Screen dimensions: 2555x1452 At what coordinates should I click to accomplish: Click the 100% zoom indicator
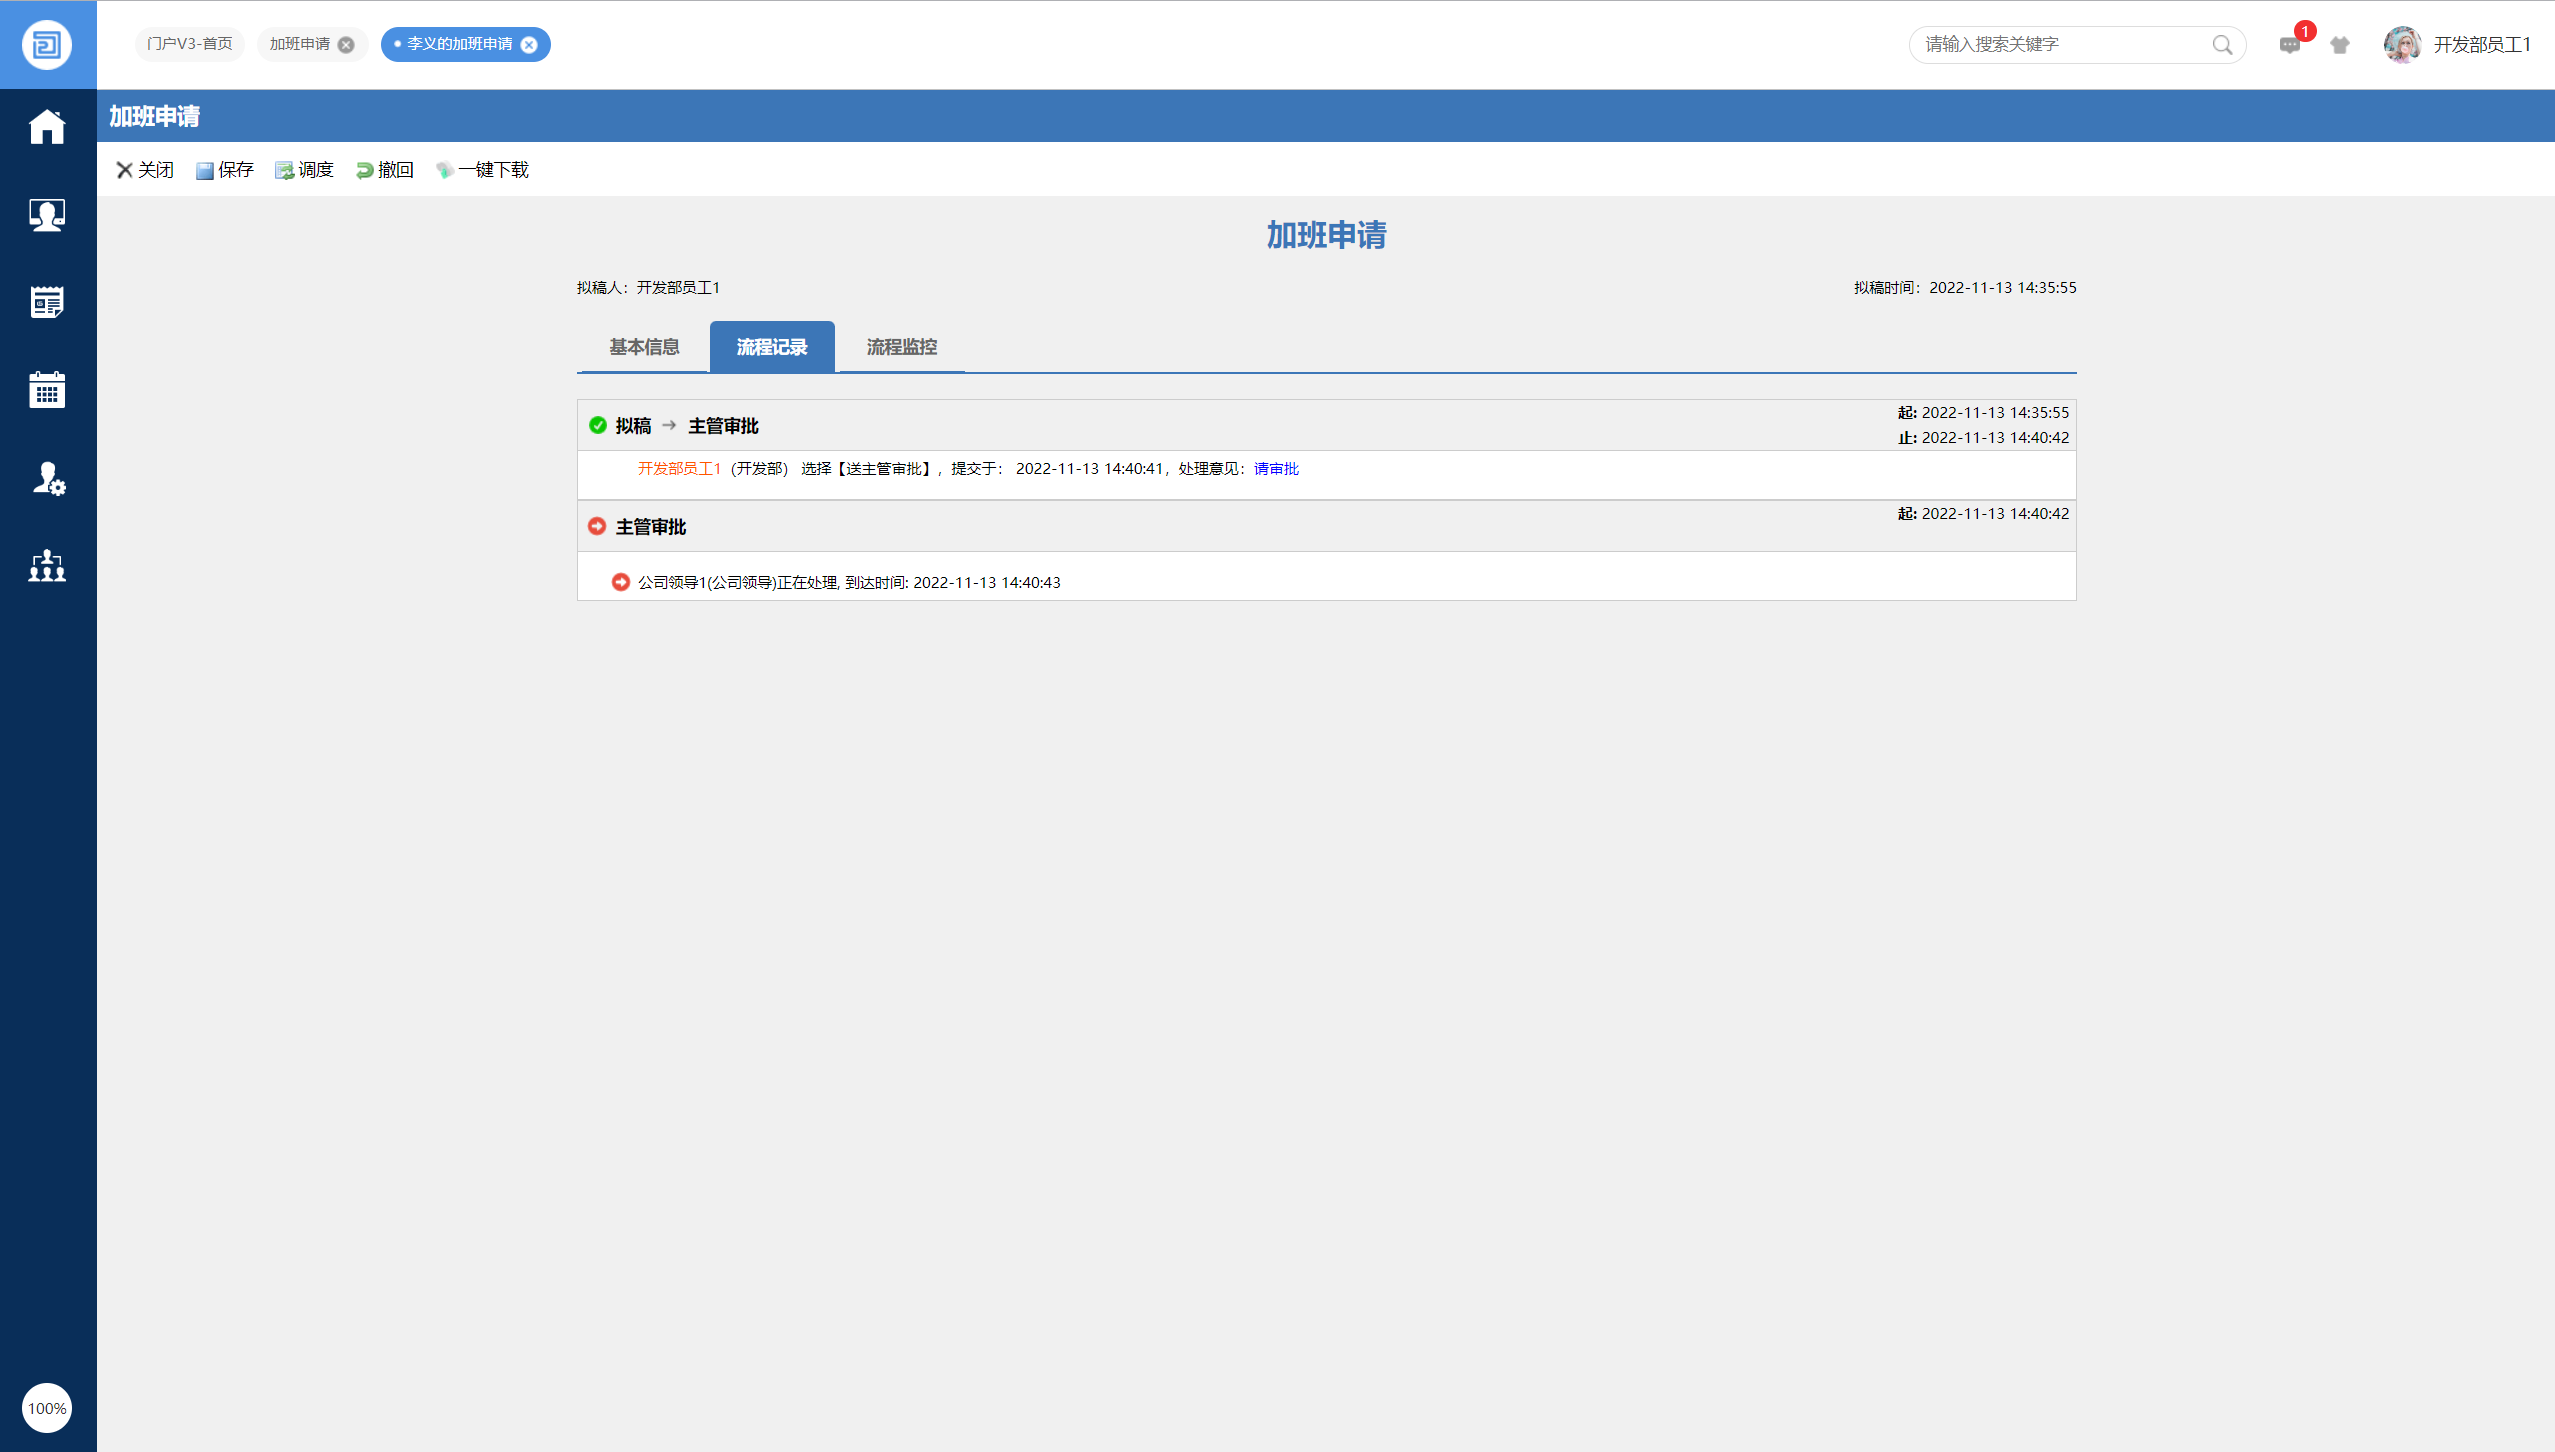click(47, 1408)
